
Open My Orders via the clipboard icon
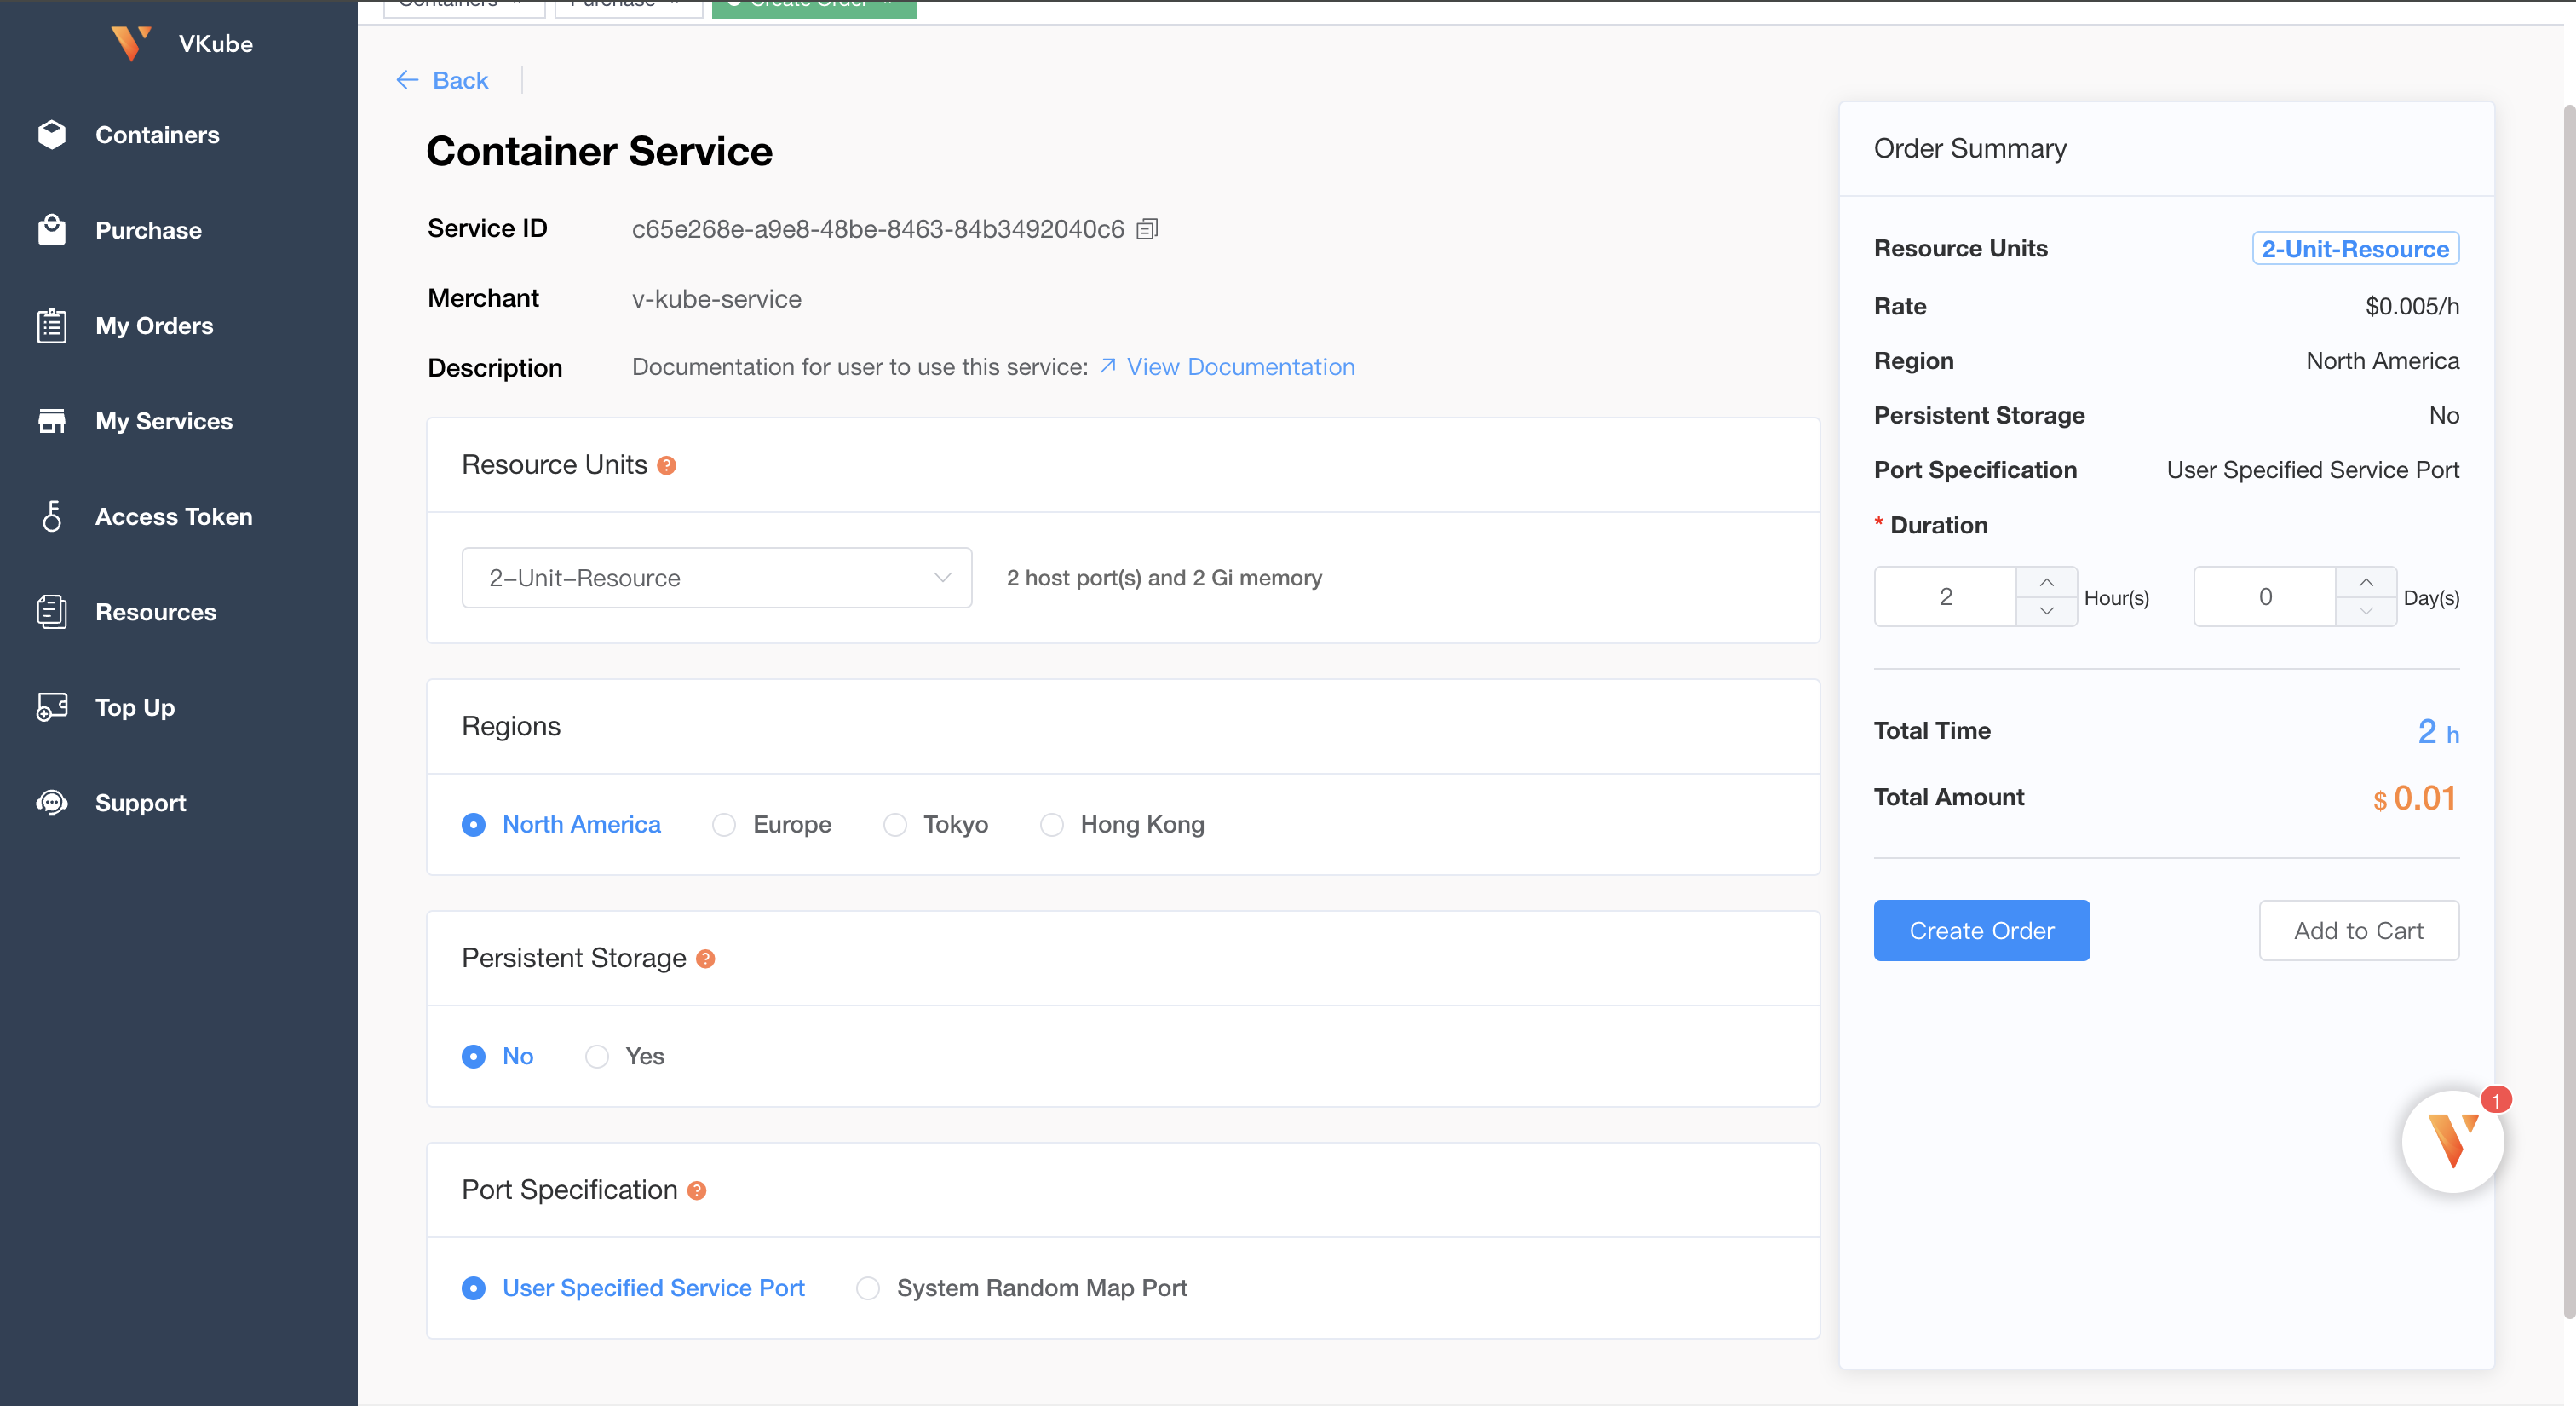(x=52, y=325)
